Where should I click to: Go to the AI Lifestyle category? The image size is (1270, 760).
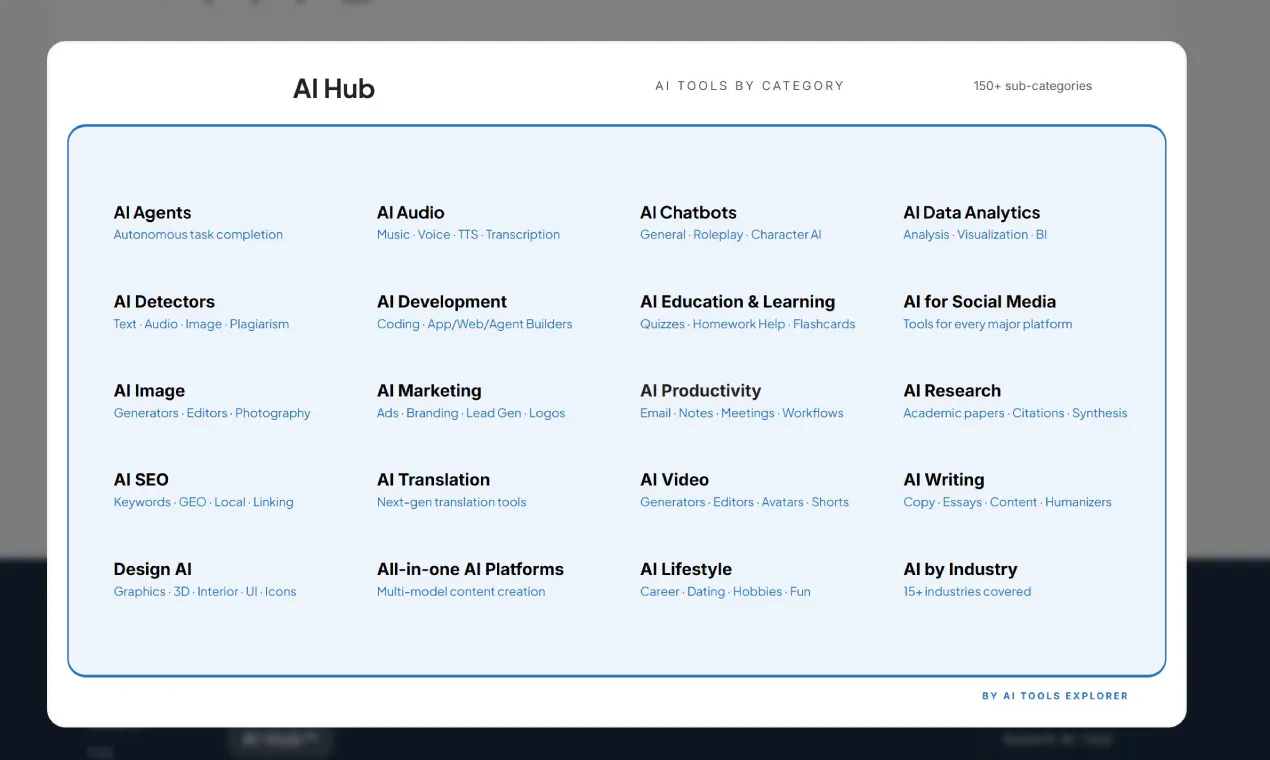coord(686,569)
